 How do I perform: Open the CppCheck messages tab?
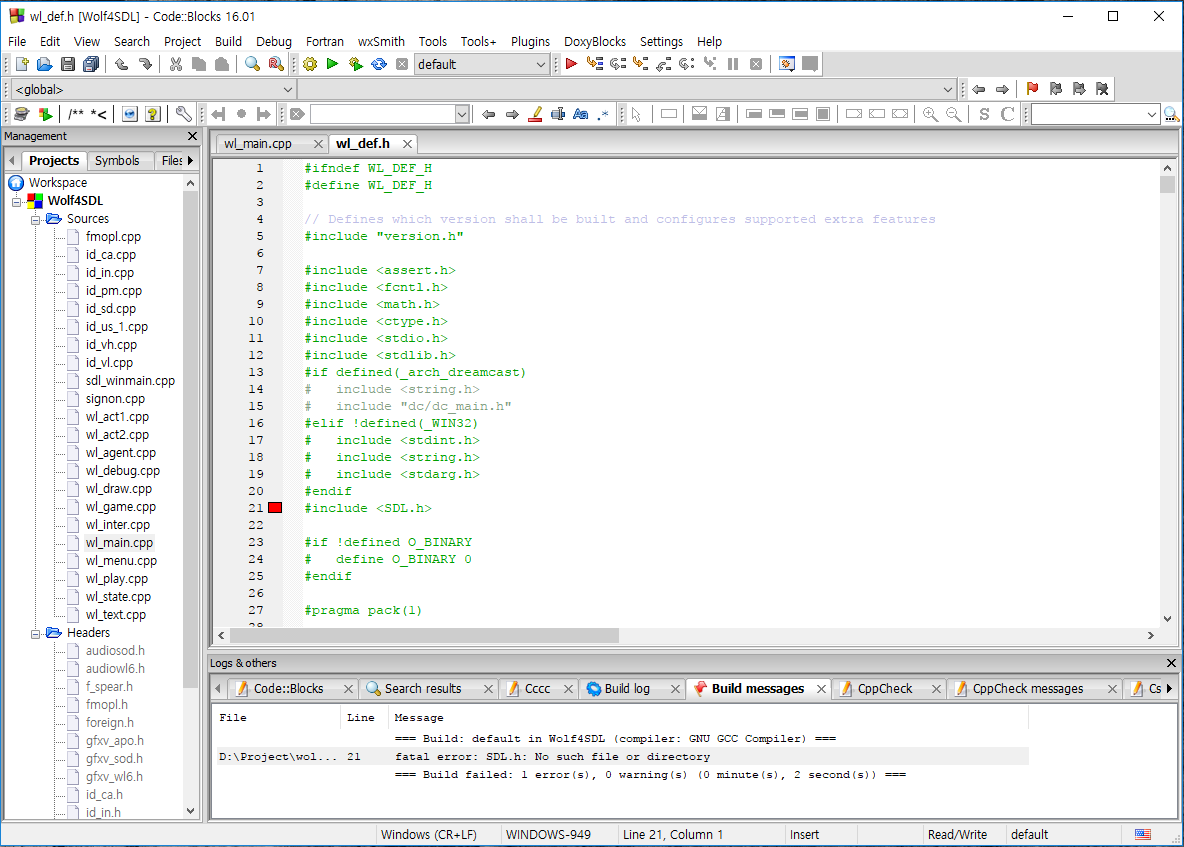1028,688
